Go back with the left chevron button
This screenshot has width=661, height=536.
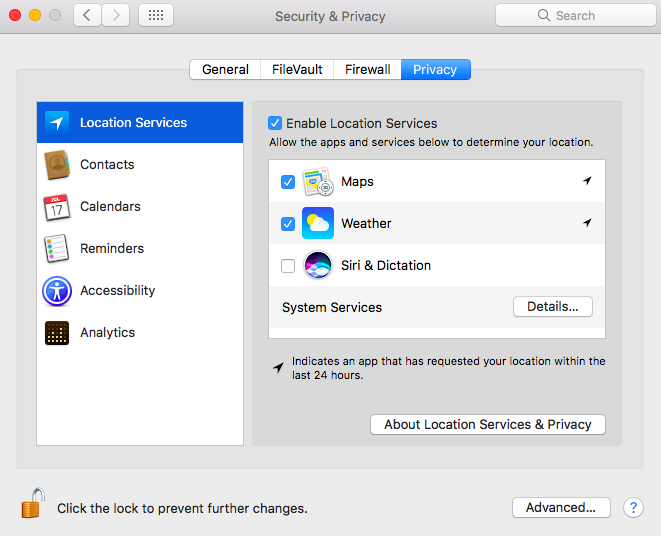pyautogui.click(x=87, y=16)
